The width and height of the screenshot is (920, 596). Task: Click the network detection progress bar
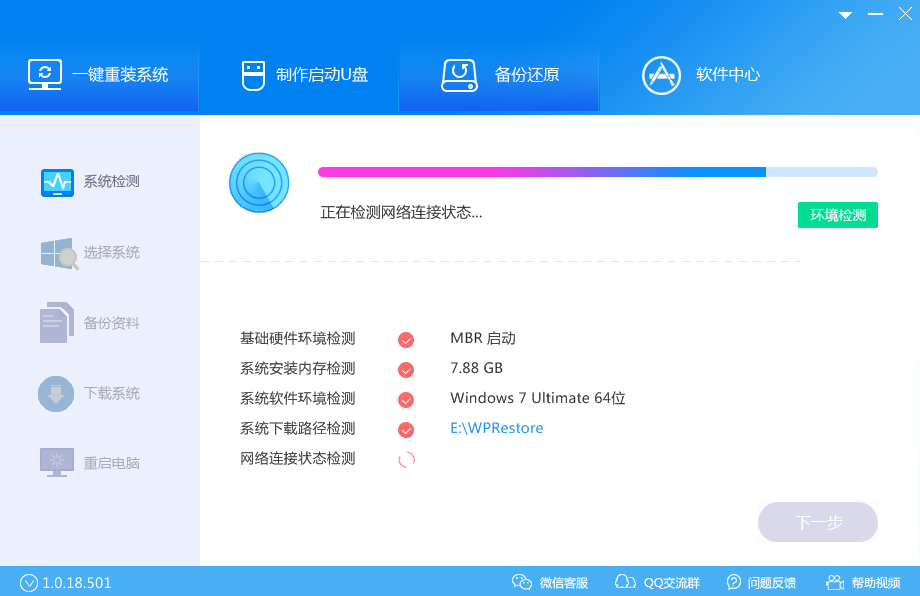(597, 172)
